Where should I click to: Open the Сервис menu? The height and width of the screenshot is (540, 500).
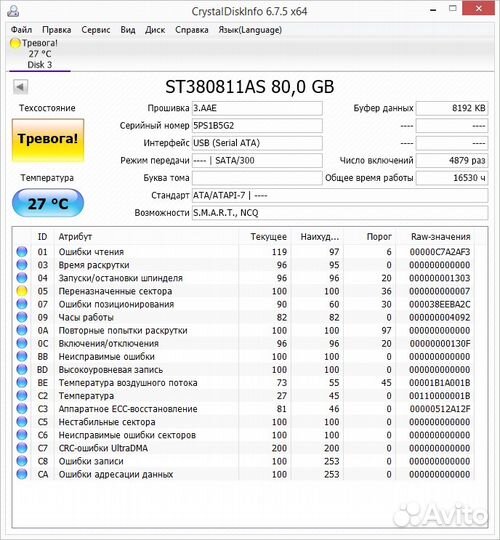click(96, 30)
